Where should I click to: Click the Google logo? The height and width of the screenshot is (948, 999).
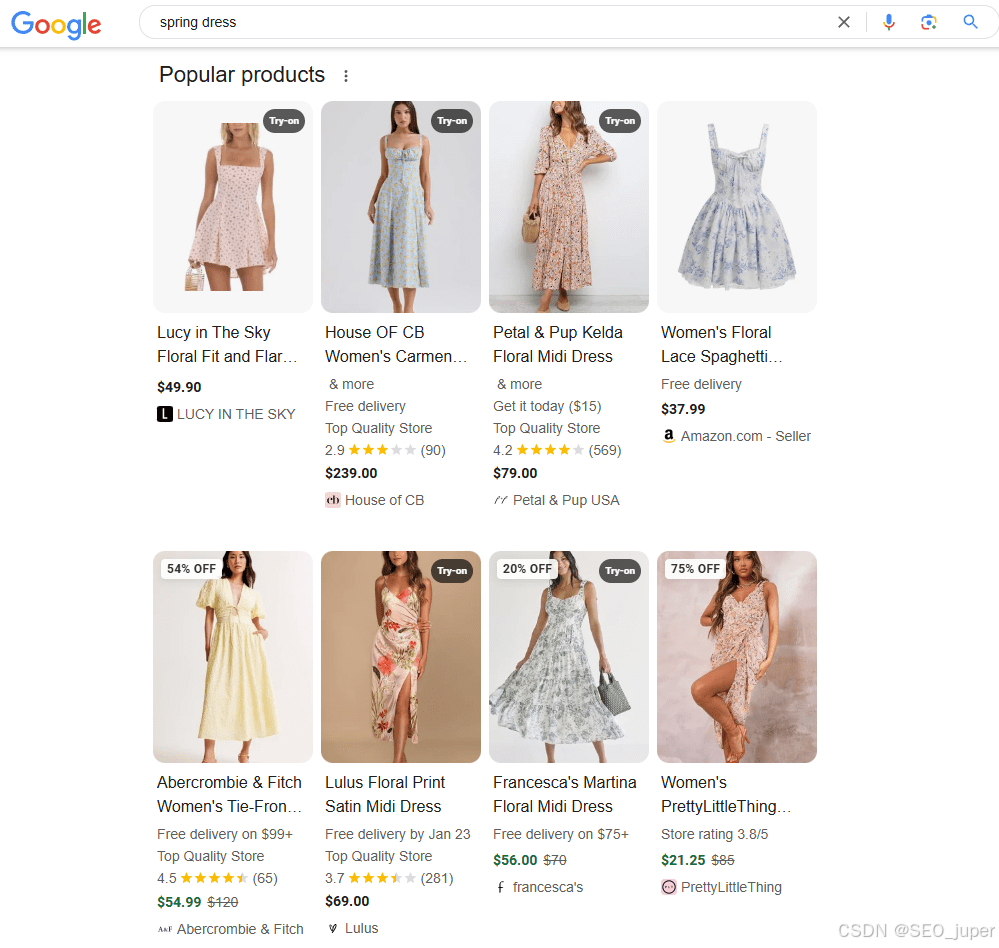(56, 25)
